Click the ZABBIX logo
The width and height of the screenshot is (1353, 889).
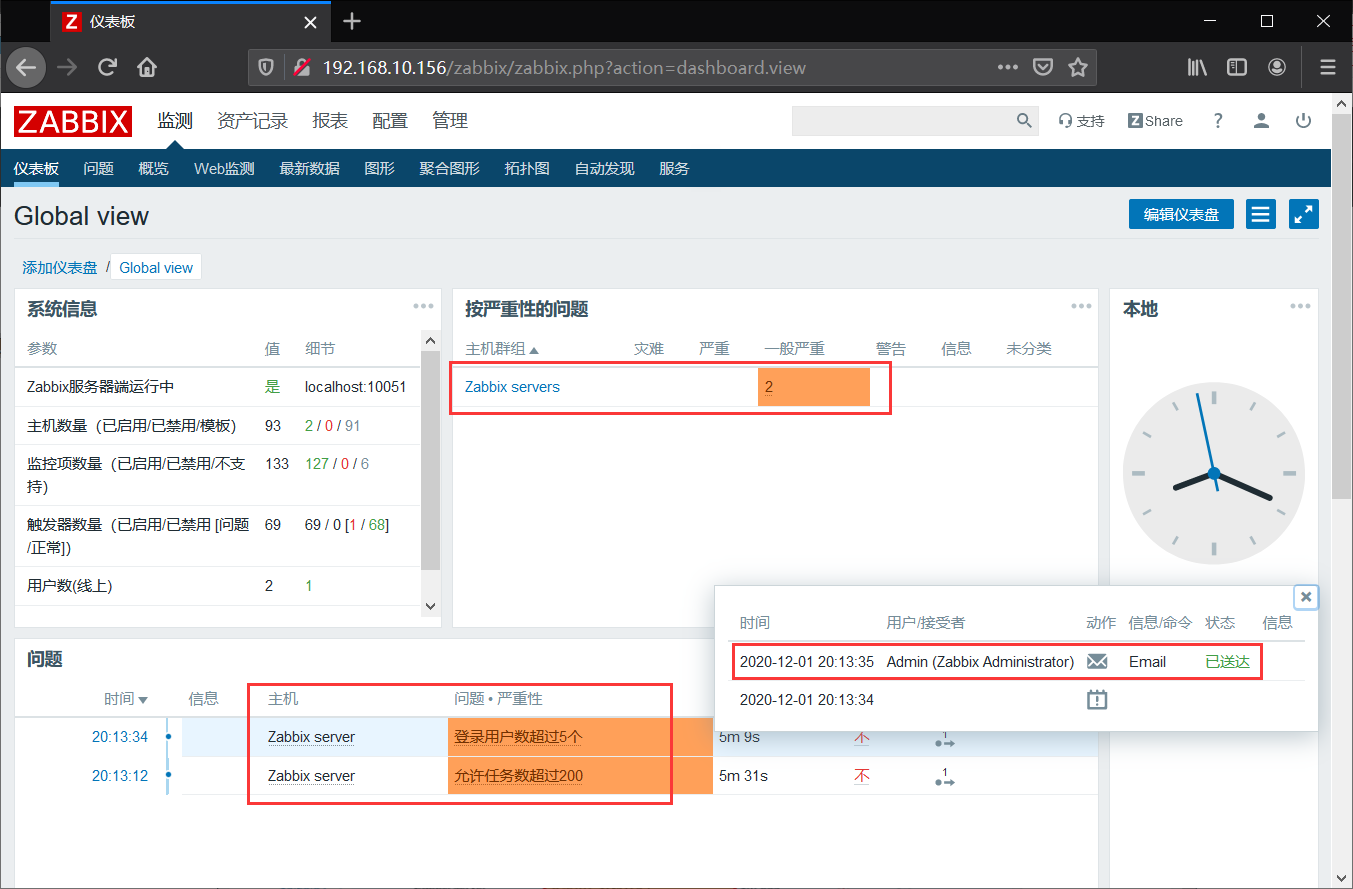[x=73, y=121]
